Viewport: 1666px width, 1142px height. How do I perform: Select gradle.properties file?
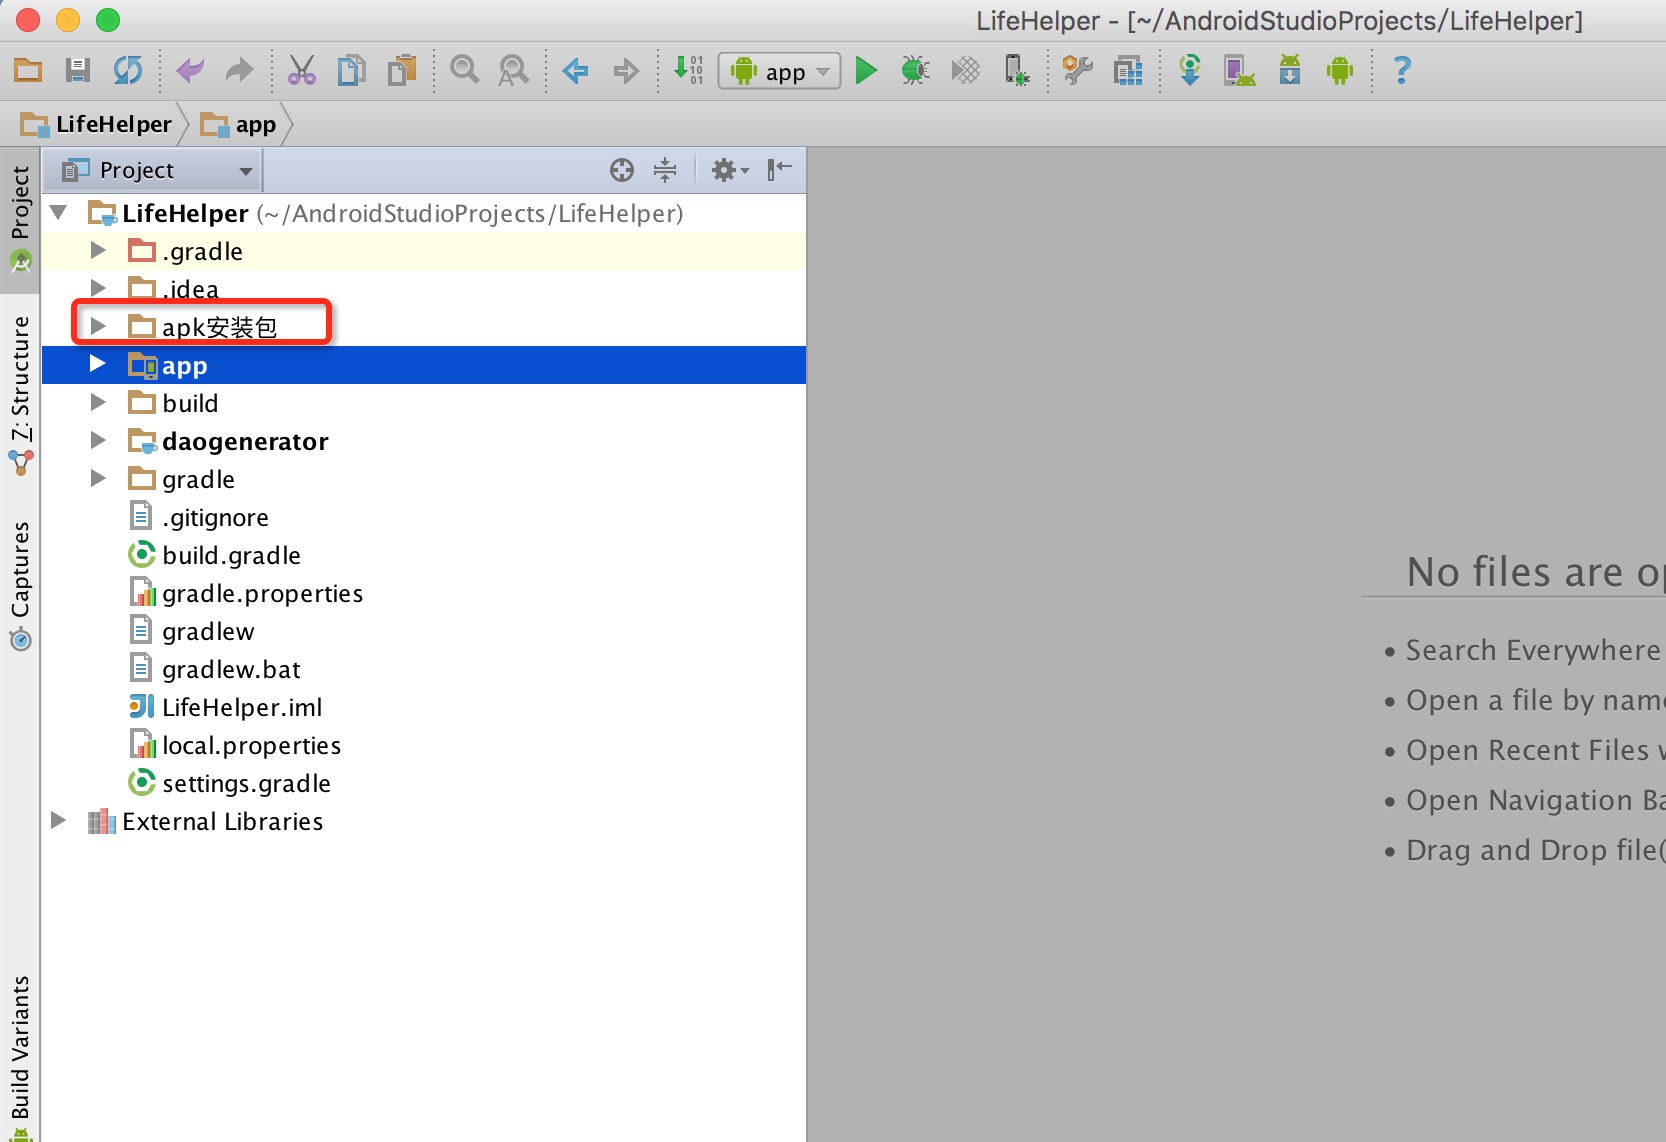pos(424,593)
